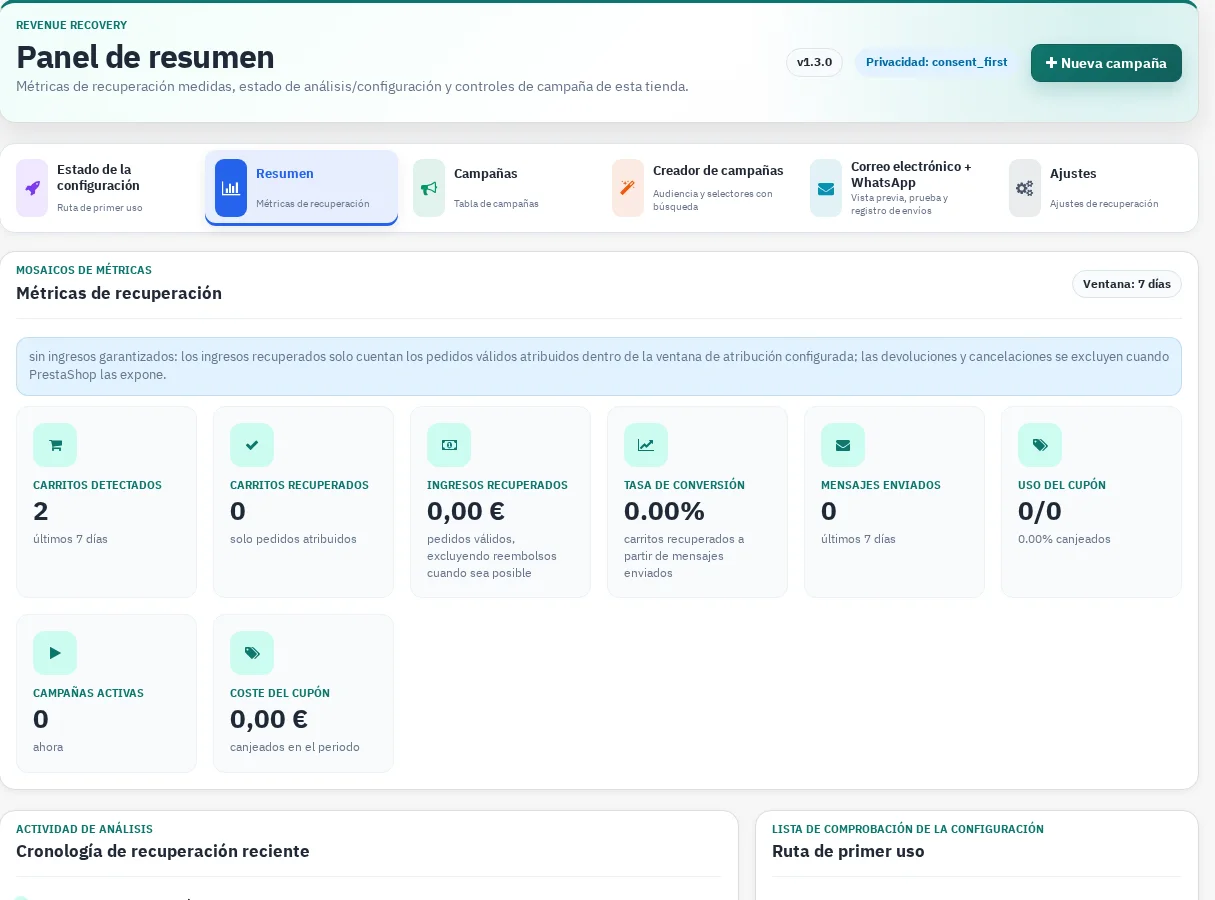Click the magic wand icon for Creador de campañas

pyautogui.click(x=628, y=188)
